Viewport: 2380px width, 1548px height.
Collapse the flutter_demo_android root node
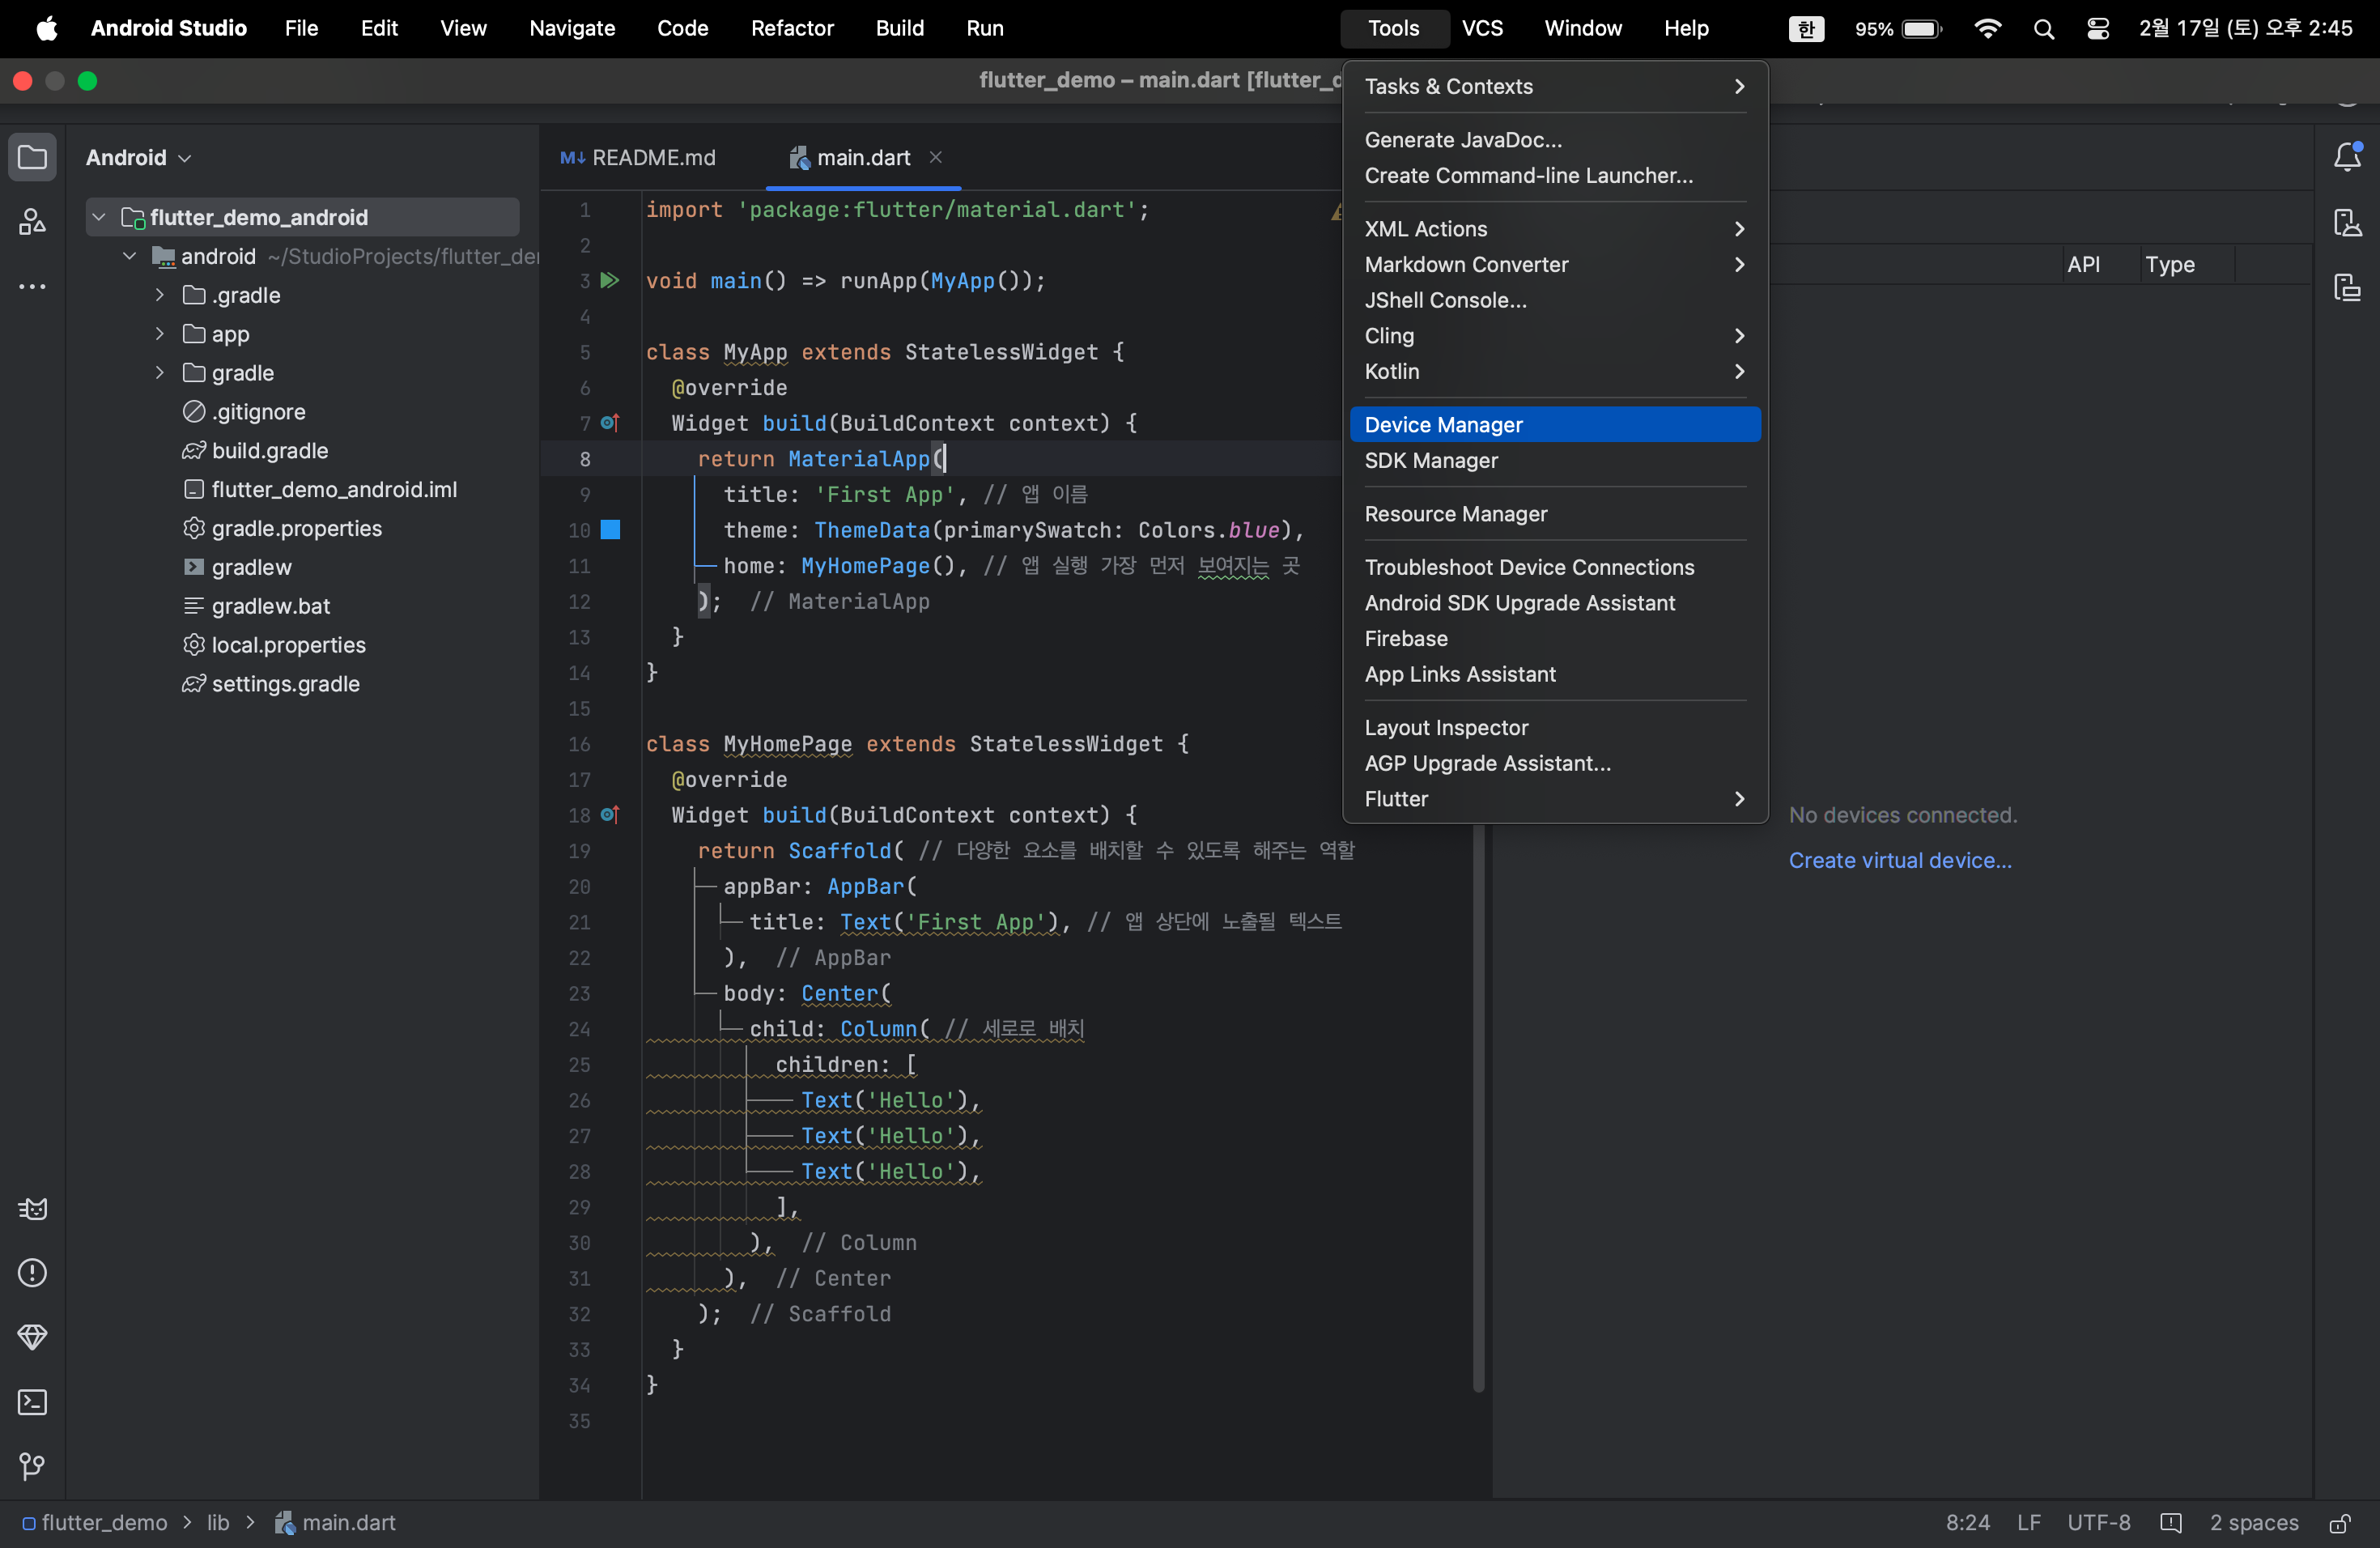click(x=99, y=217)
